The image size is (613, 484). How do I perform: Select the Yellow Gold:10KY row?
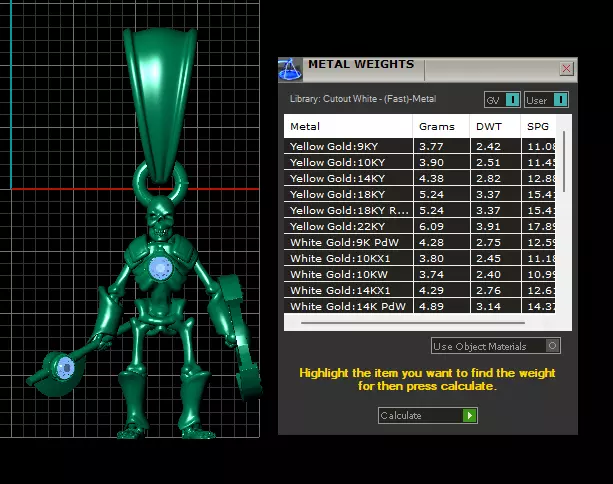(419, 162)
